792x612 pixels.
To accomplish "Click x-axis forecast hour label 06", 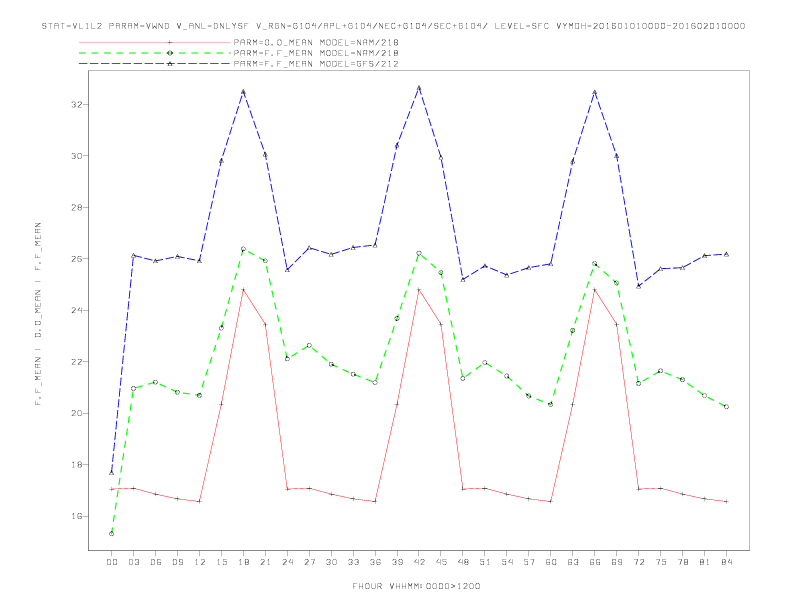I will click(x=156, y=562).
